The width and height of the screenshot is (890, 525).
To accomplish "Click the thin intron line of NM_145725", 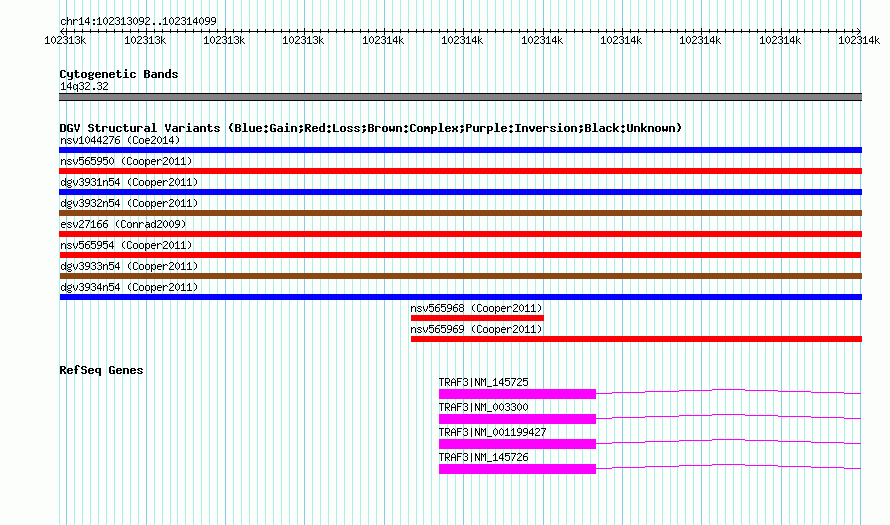I will click(x=729, y=389).
